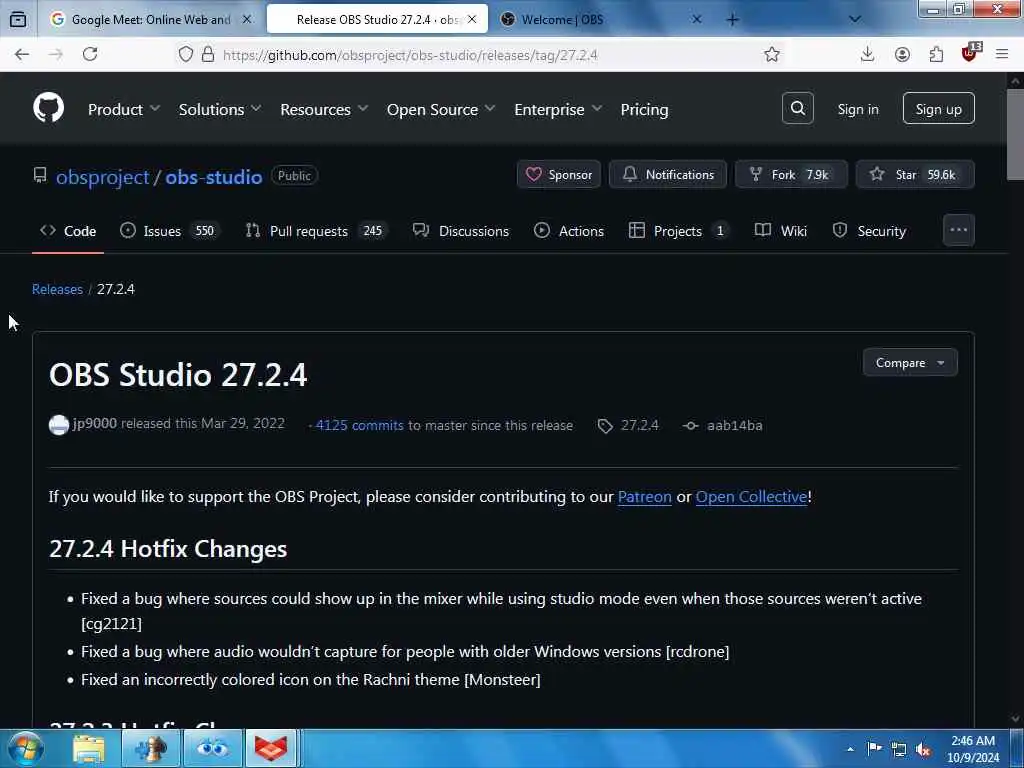The height and width of the screenshot is (768, 1024).
Task: Open Firefox downloads arrow icon
Action: 867,55
